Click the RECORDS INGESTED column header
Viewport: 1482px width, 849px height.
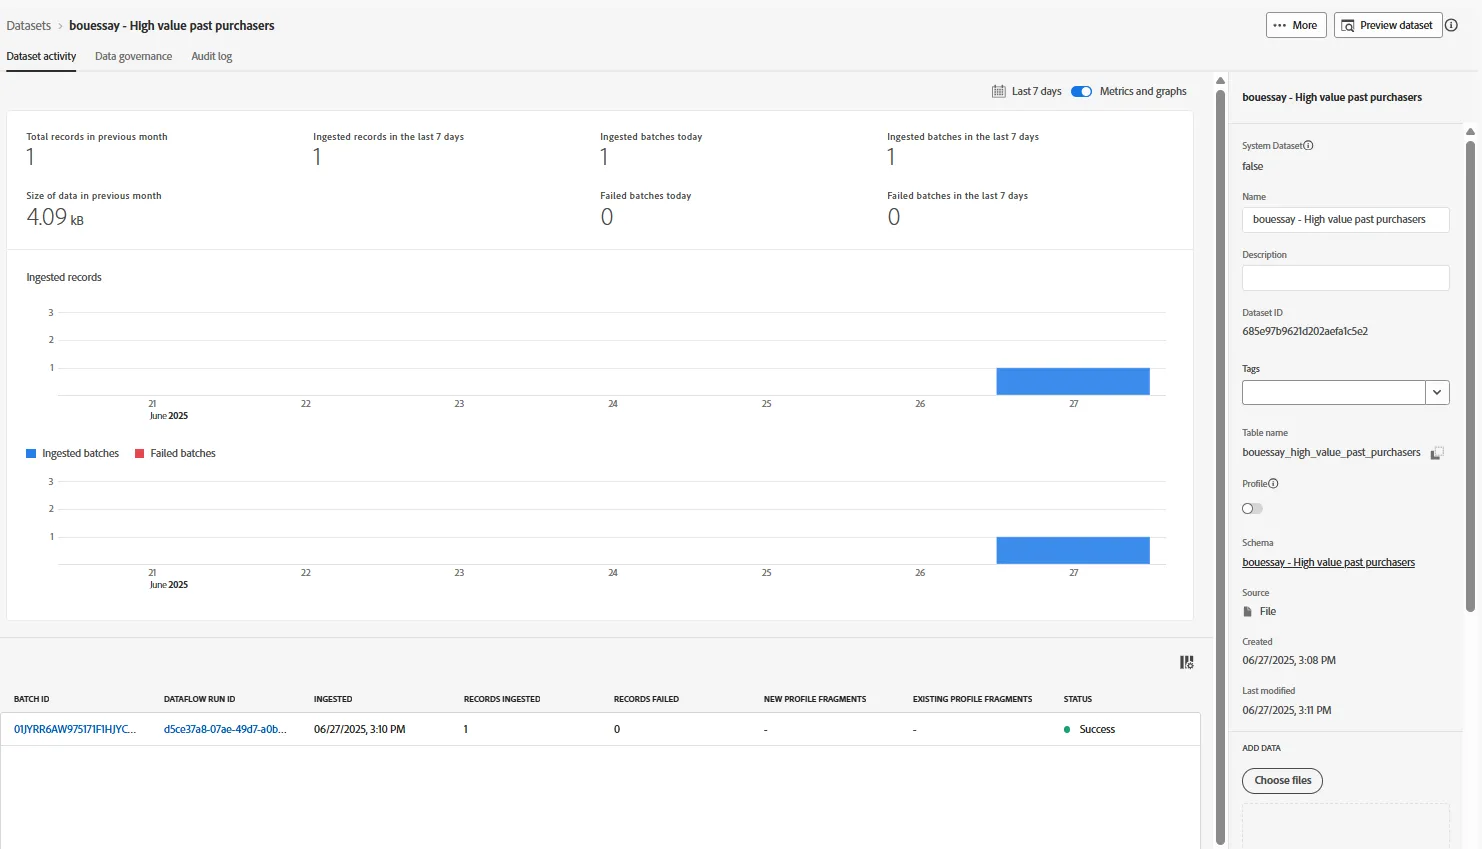coord(502,699)
